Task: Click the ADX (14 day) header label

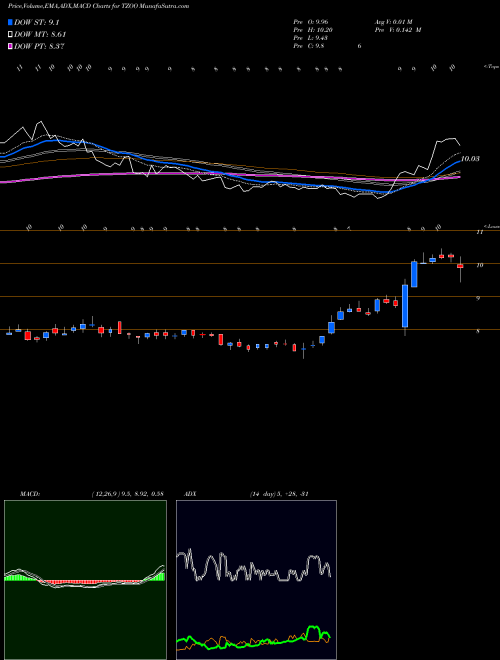Action: click(x=246, y=494)
